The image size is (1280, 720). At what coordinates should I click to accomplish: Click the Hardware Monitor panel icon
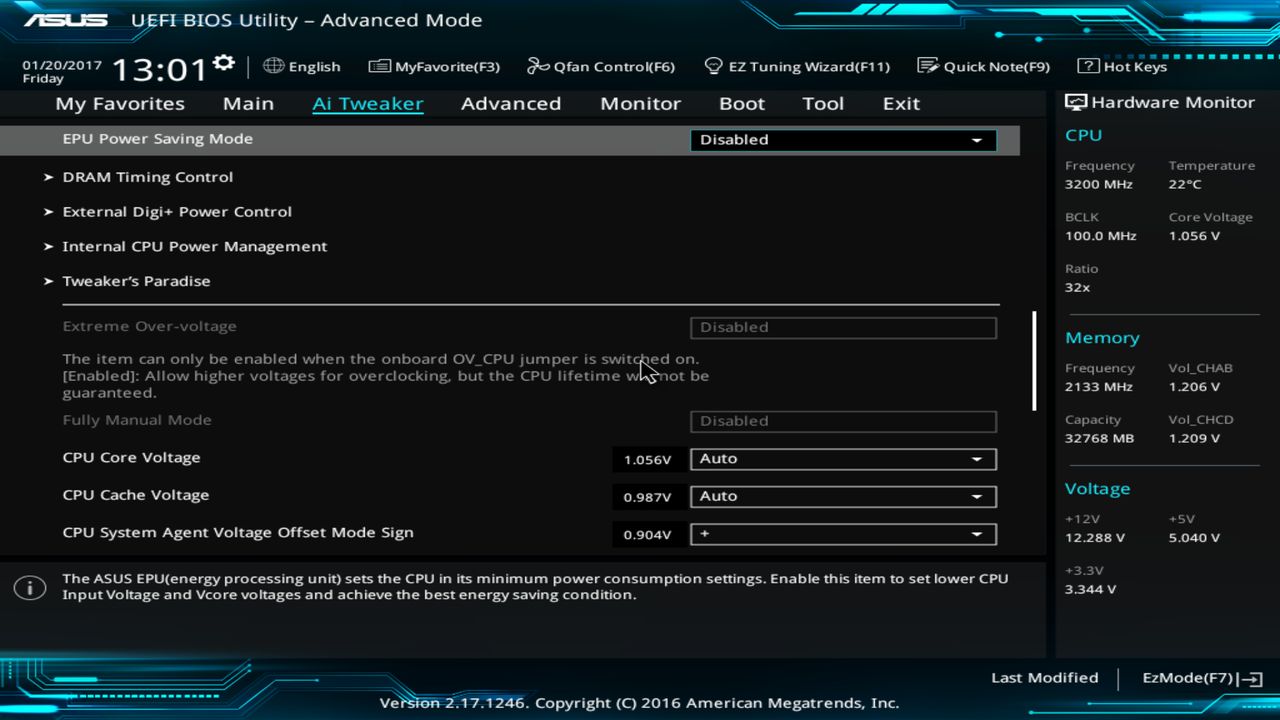point(1075,101)
